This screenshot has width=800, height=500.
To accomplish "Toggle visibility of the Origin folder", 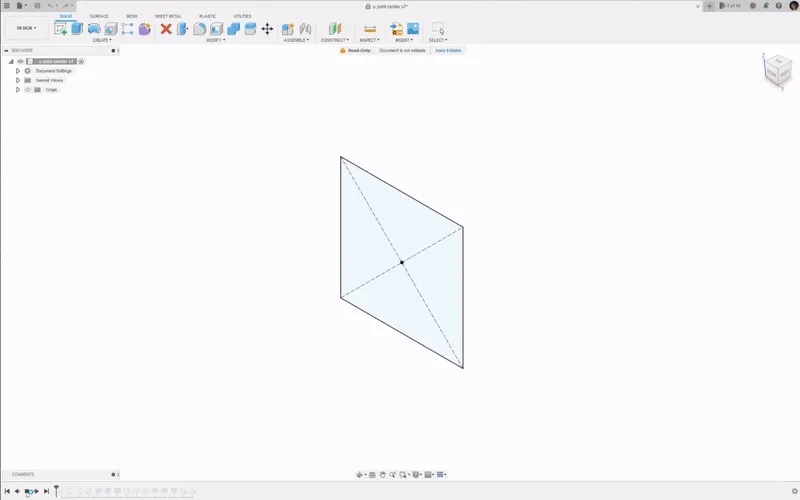I will [x=28, y=90].
